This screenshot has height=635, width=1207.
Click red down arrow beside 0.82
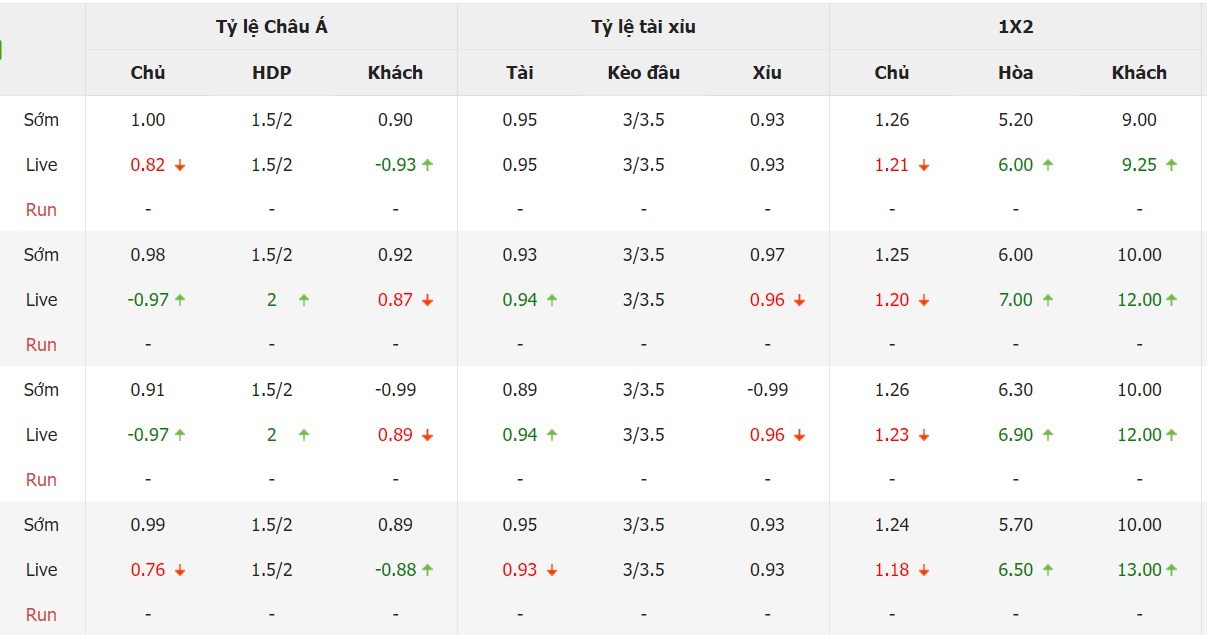180,166
